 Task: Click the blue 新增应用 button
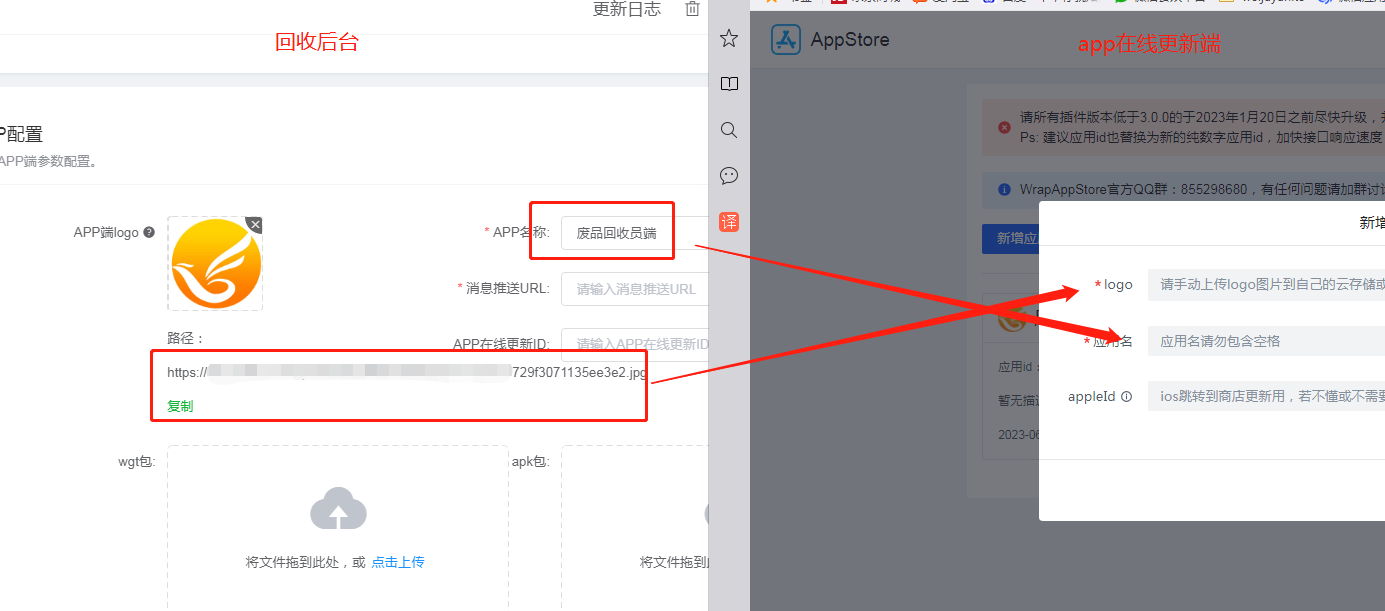tap(1011, 238)
